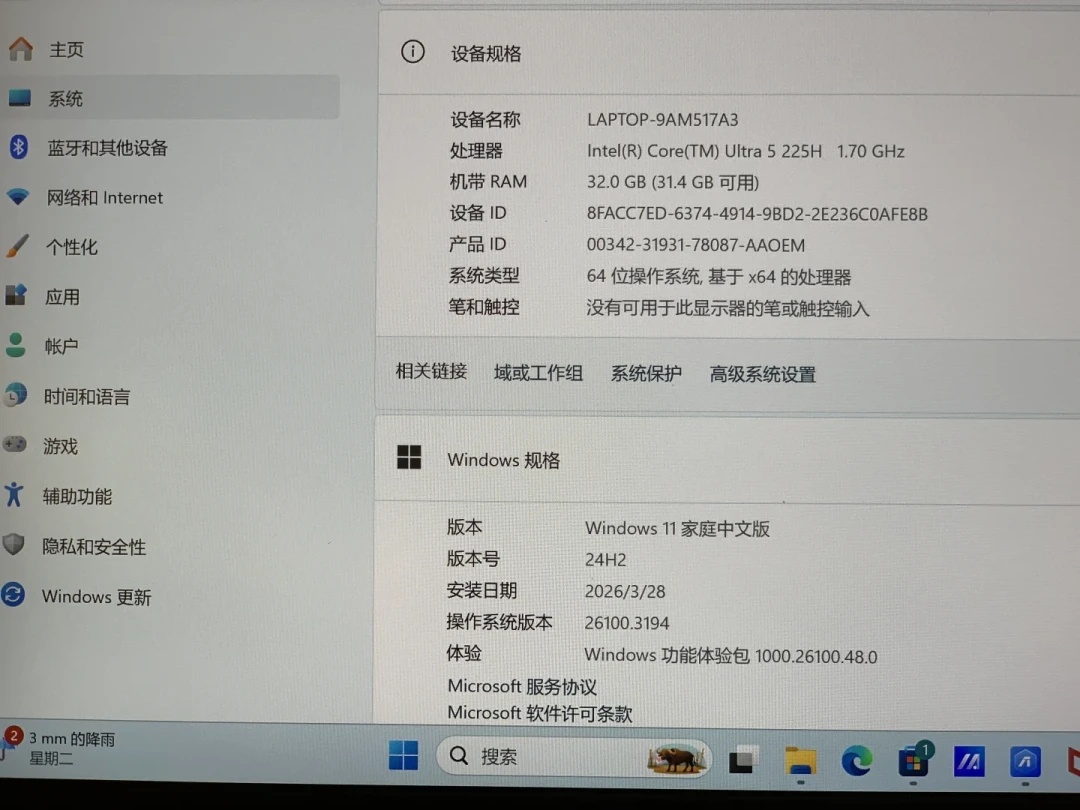Collapse the Windows 规格 section header
Image resolution: width=1080 pixels, height=810 pixels.
tap(728, 458)
